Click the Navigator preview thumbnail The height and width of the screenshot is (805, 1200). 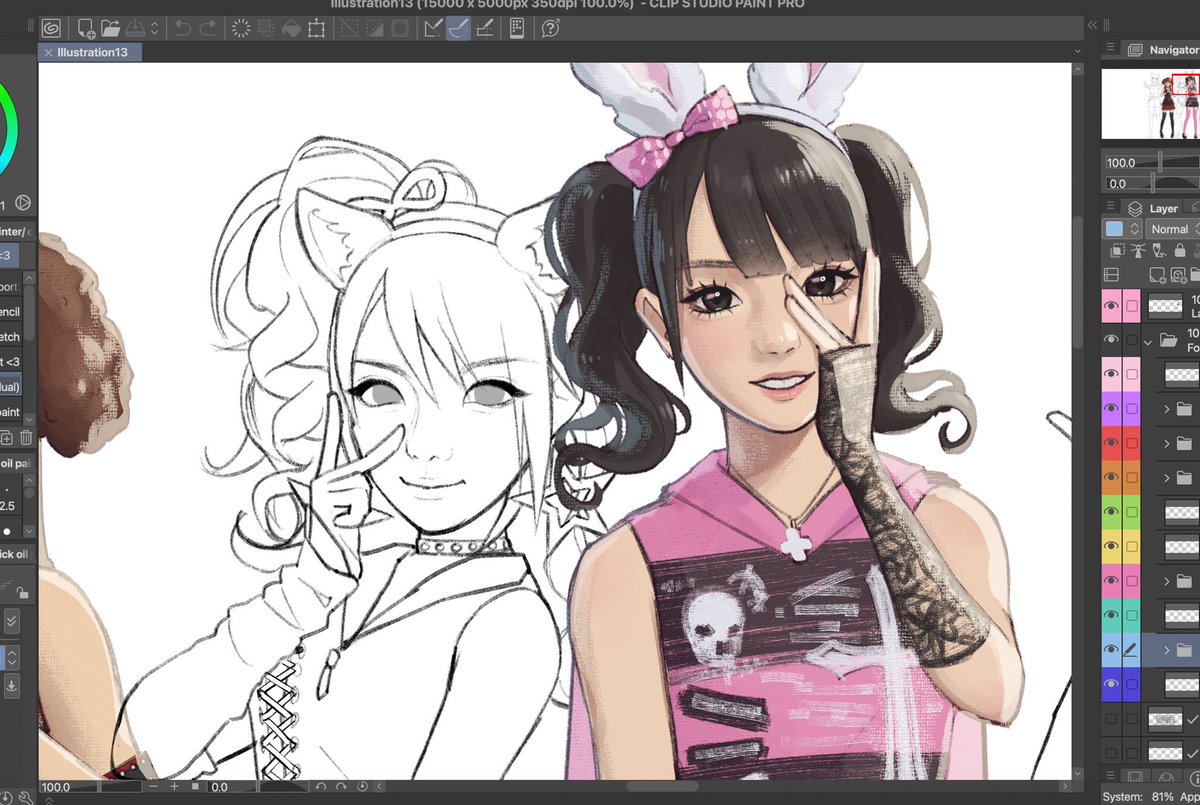[1151, 103]
